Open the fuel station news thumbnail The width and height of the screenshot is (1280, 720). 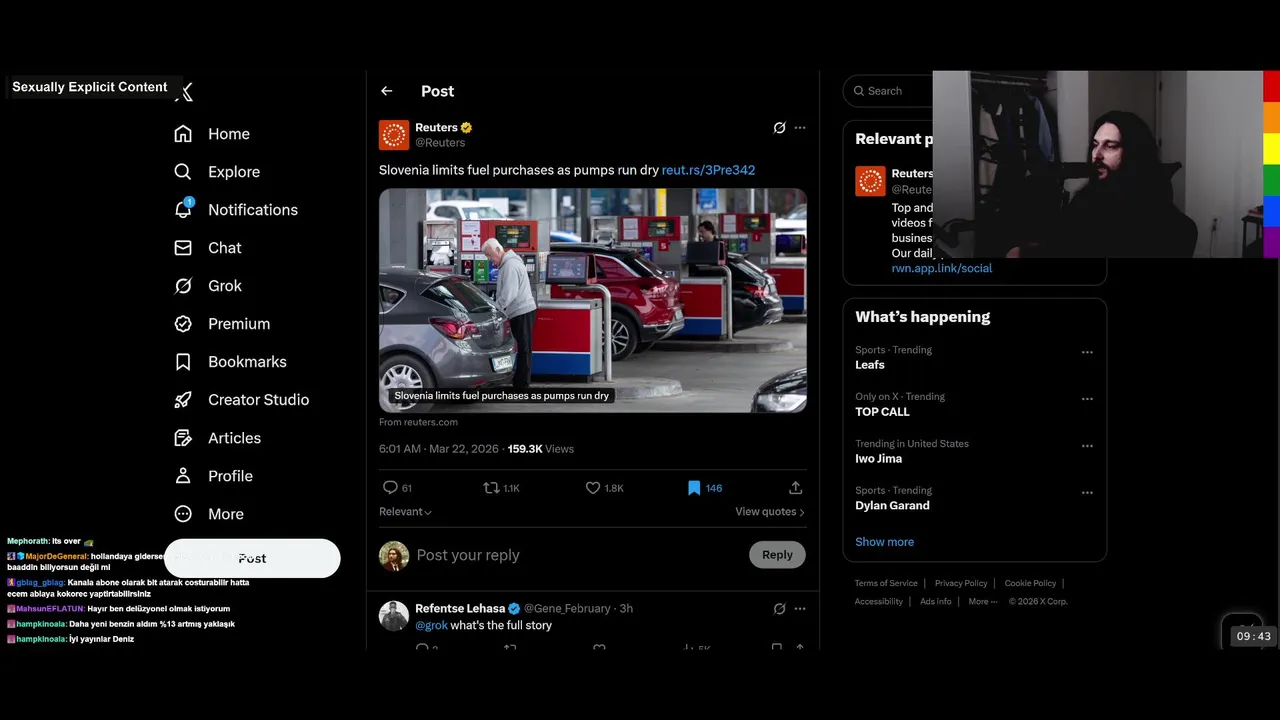593,300
